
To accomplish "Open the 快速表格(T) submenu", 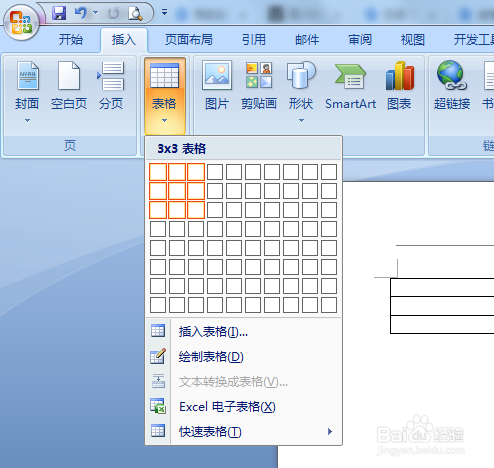I will point(244,431).
